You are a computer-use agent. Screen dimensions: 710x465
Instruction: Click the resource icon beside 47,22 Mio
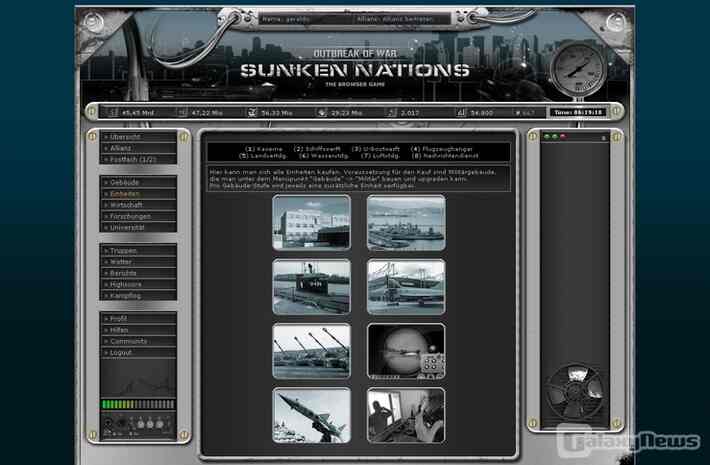tap(182, 112)
